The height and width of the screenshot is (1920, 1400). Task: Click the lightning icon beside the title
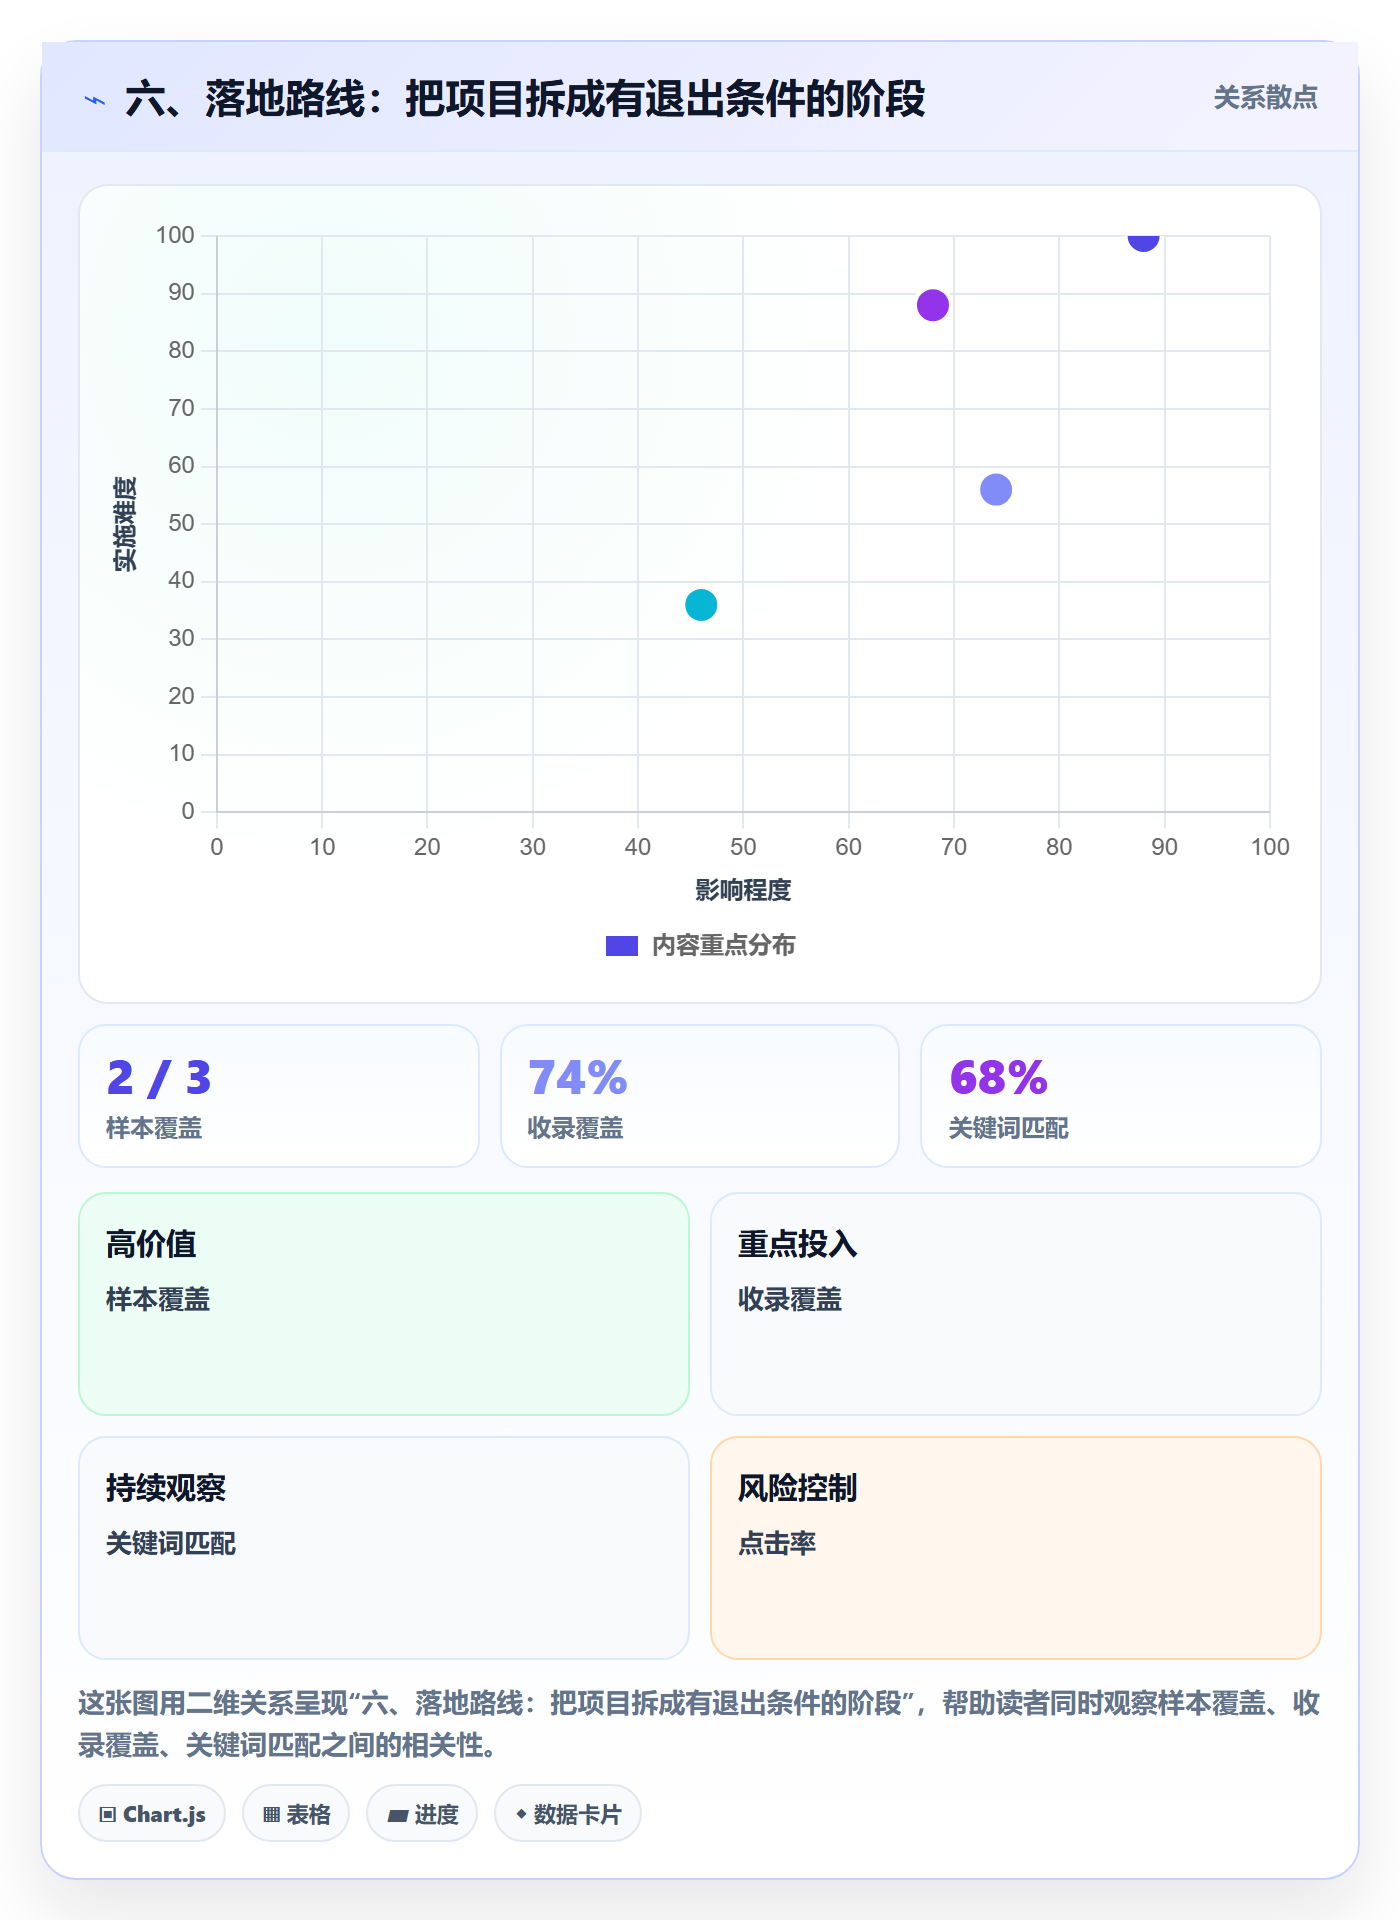(95, 100)
